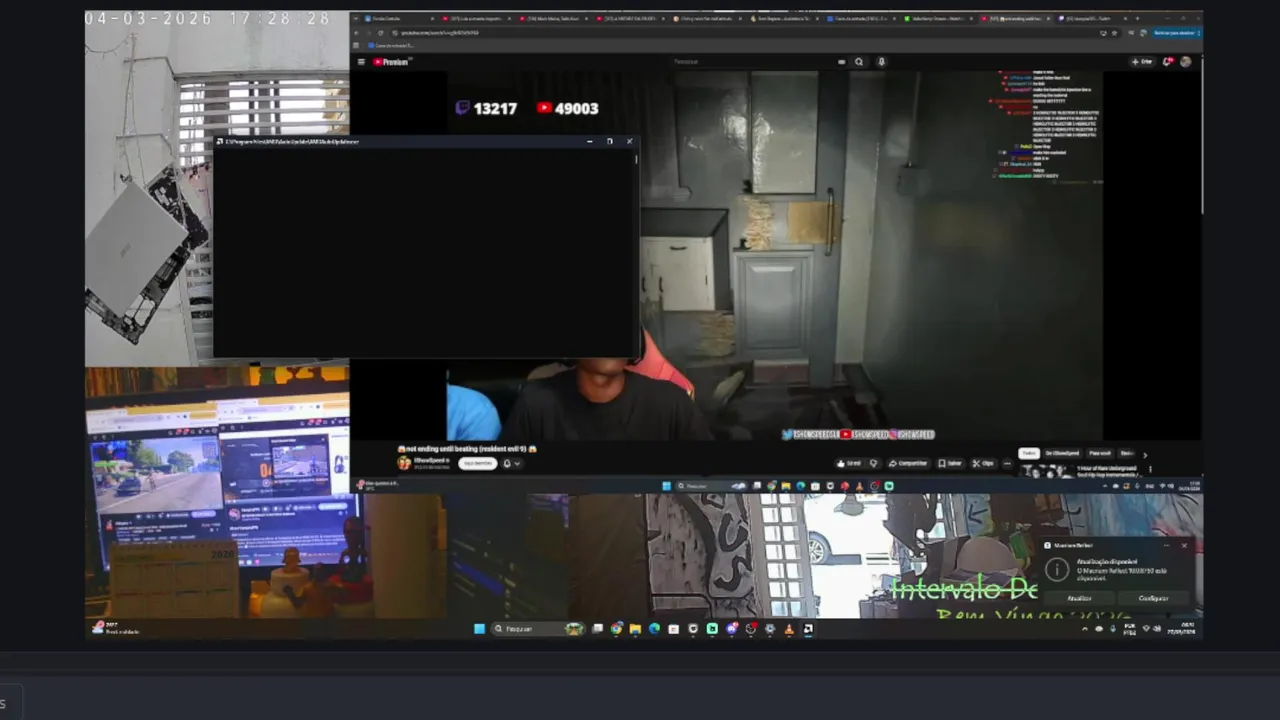Image resolution: width=1280 pixels, height=720 pixels.
Task: Click Salvar to save the video
Action: [950, 463]
